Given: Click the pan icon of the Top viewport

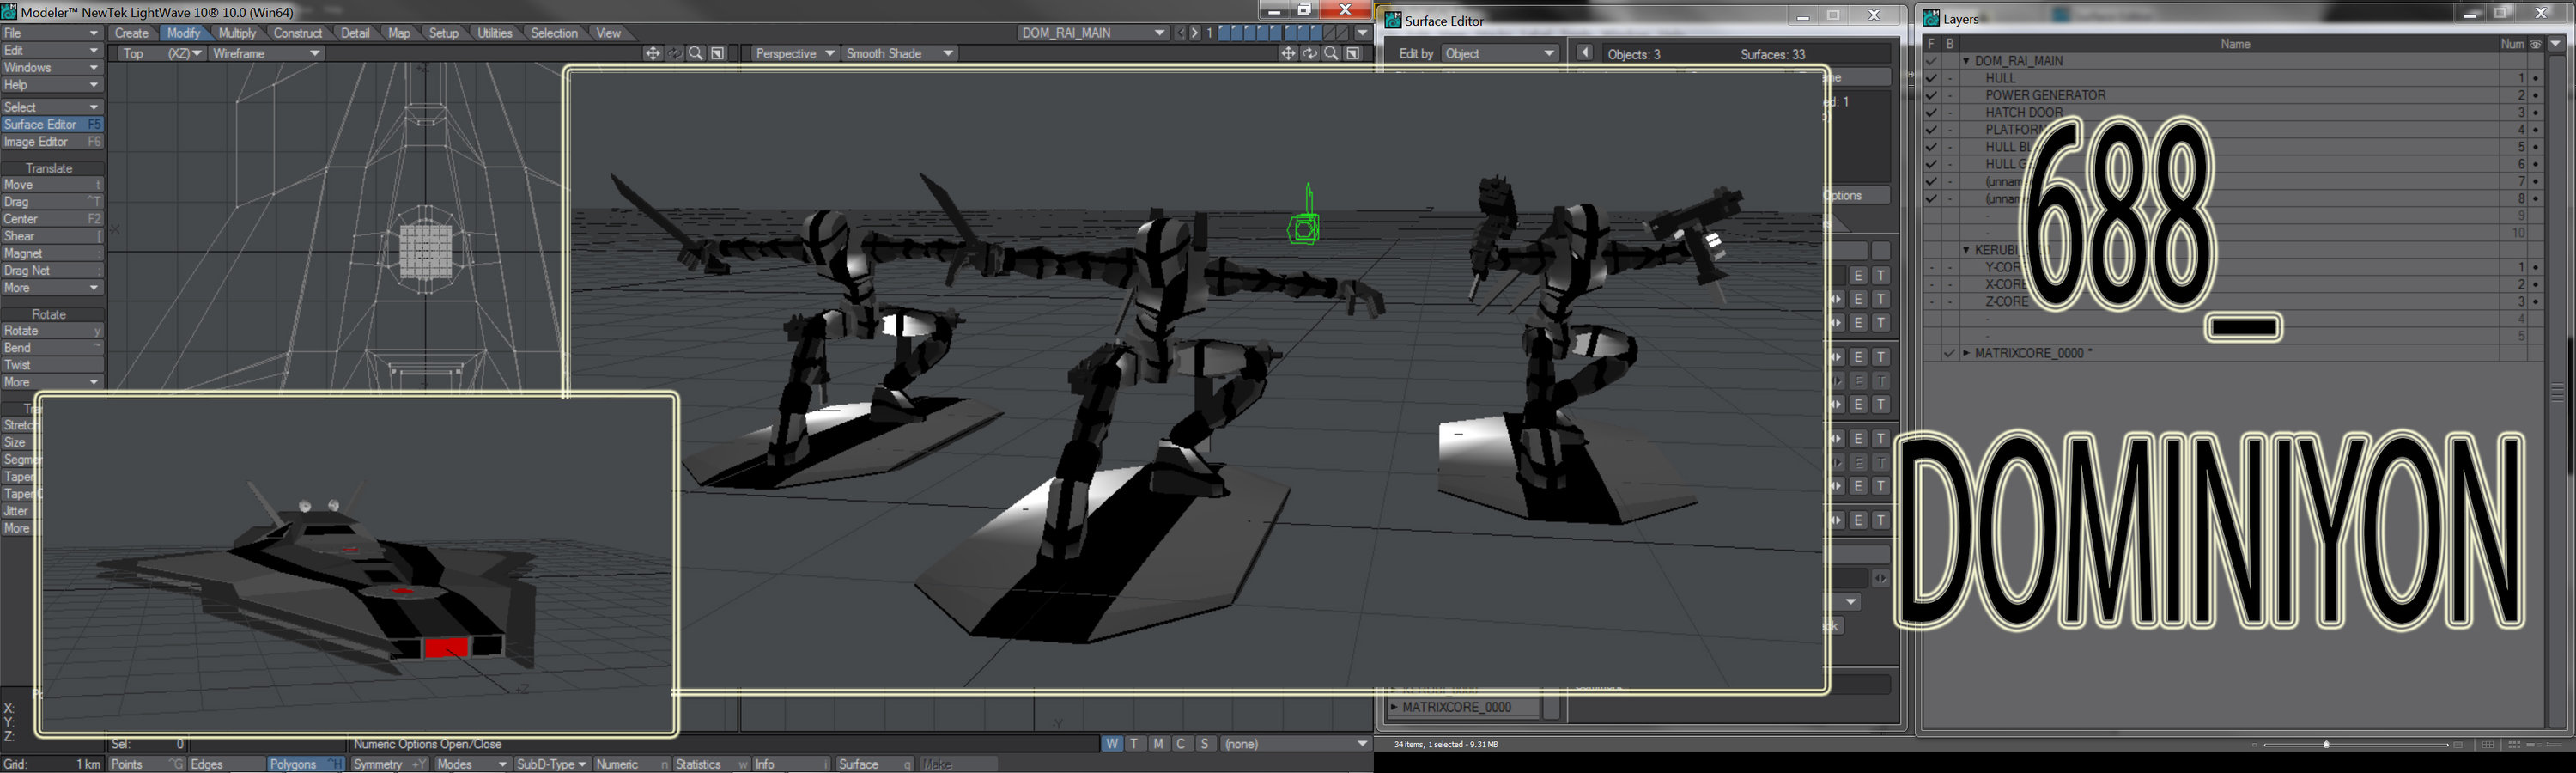Looking at the screenshot, I should pyautogui.click(x=653, y=53).
